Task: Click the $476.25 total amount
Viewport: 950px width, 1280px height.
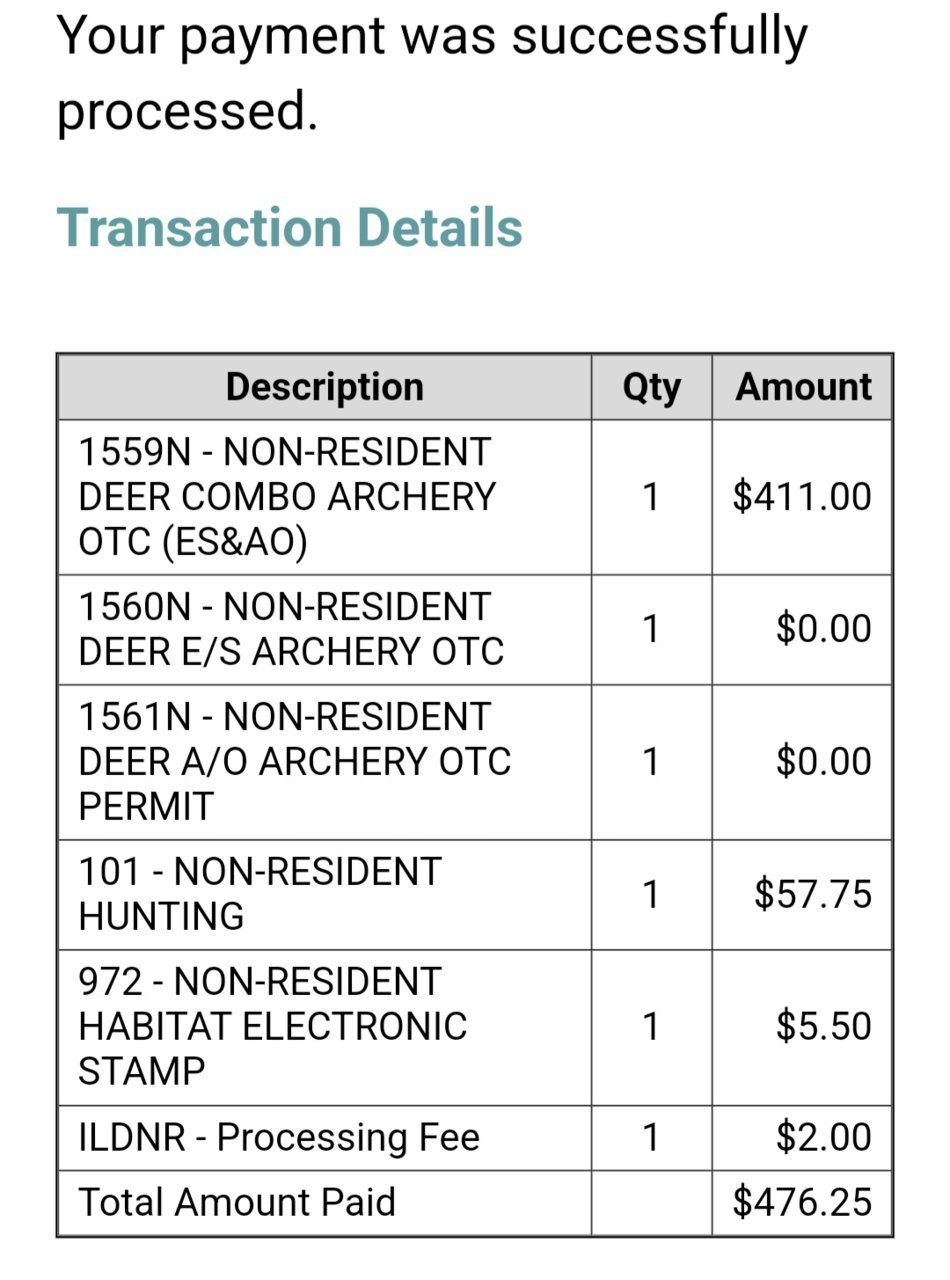Action: tap(802, 1202)
